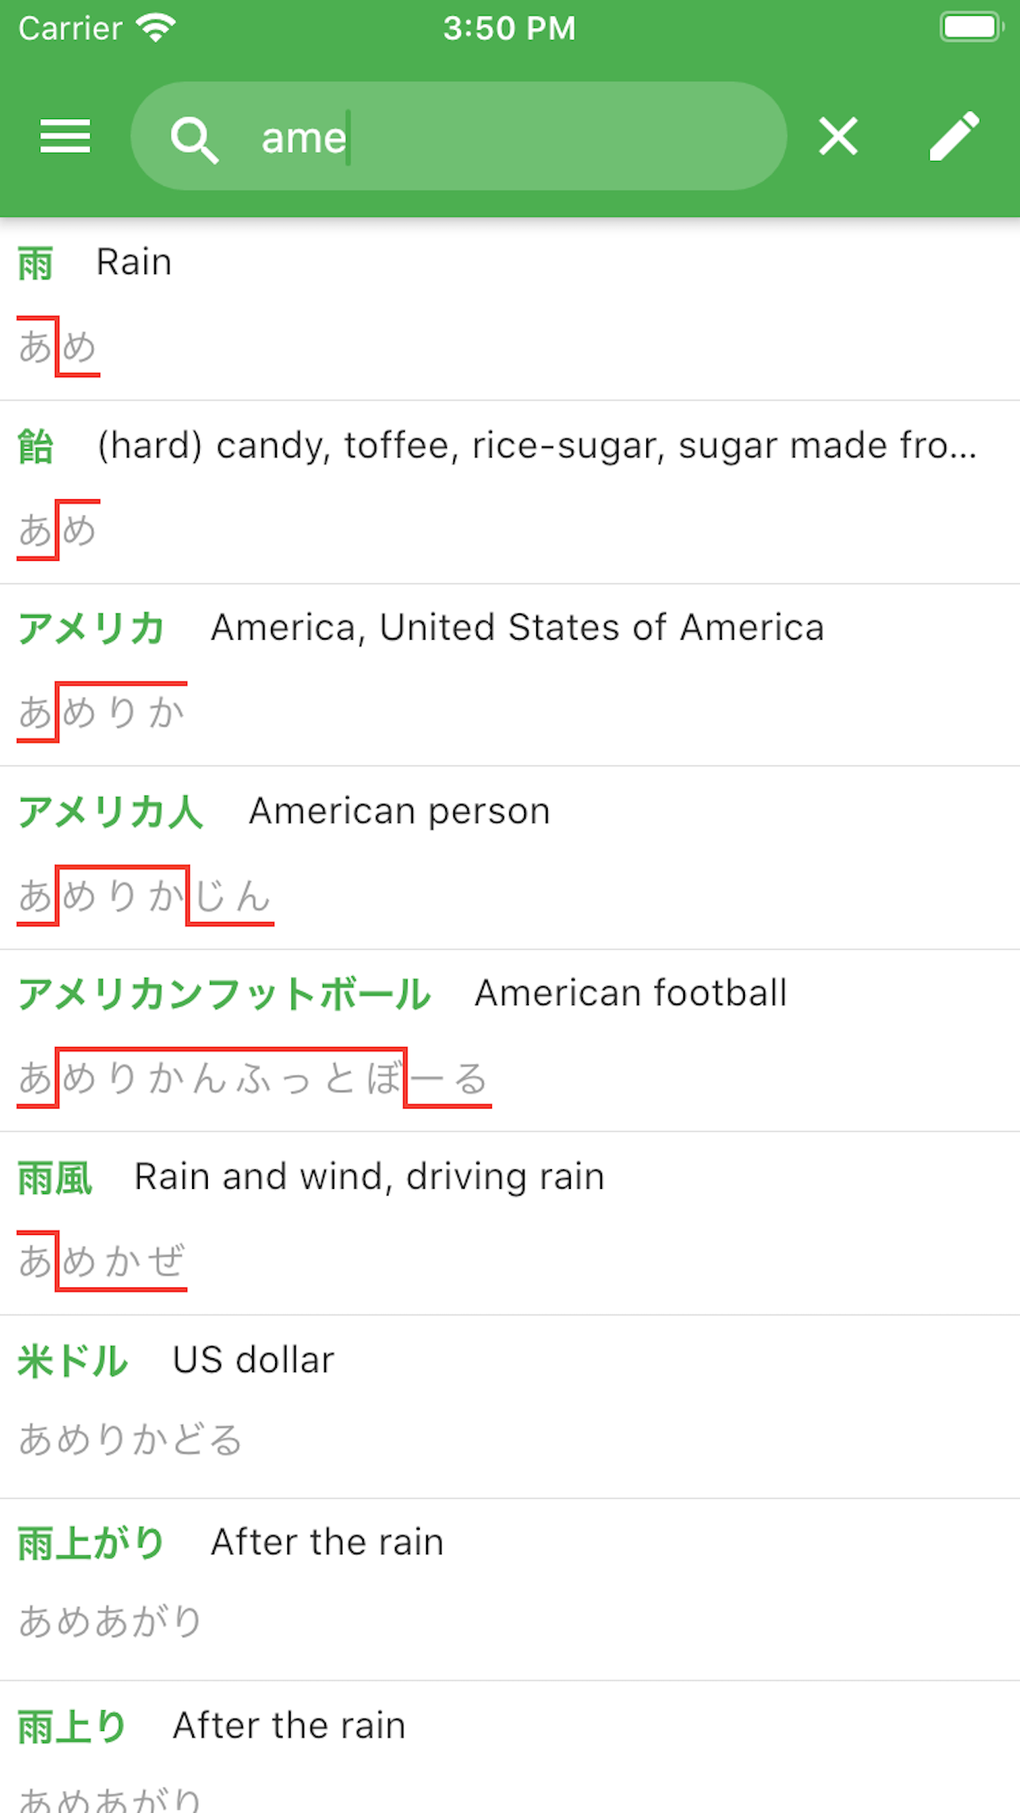Open the hamburger navigation menu

click(65, 136)
